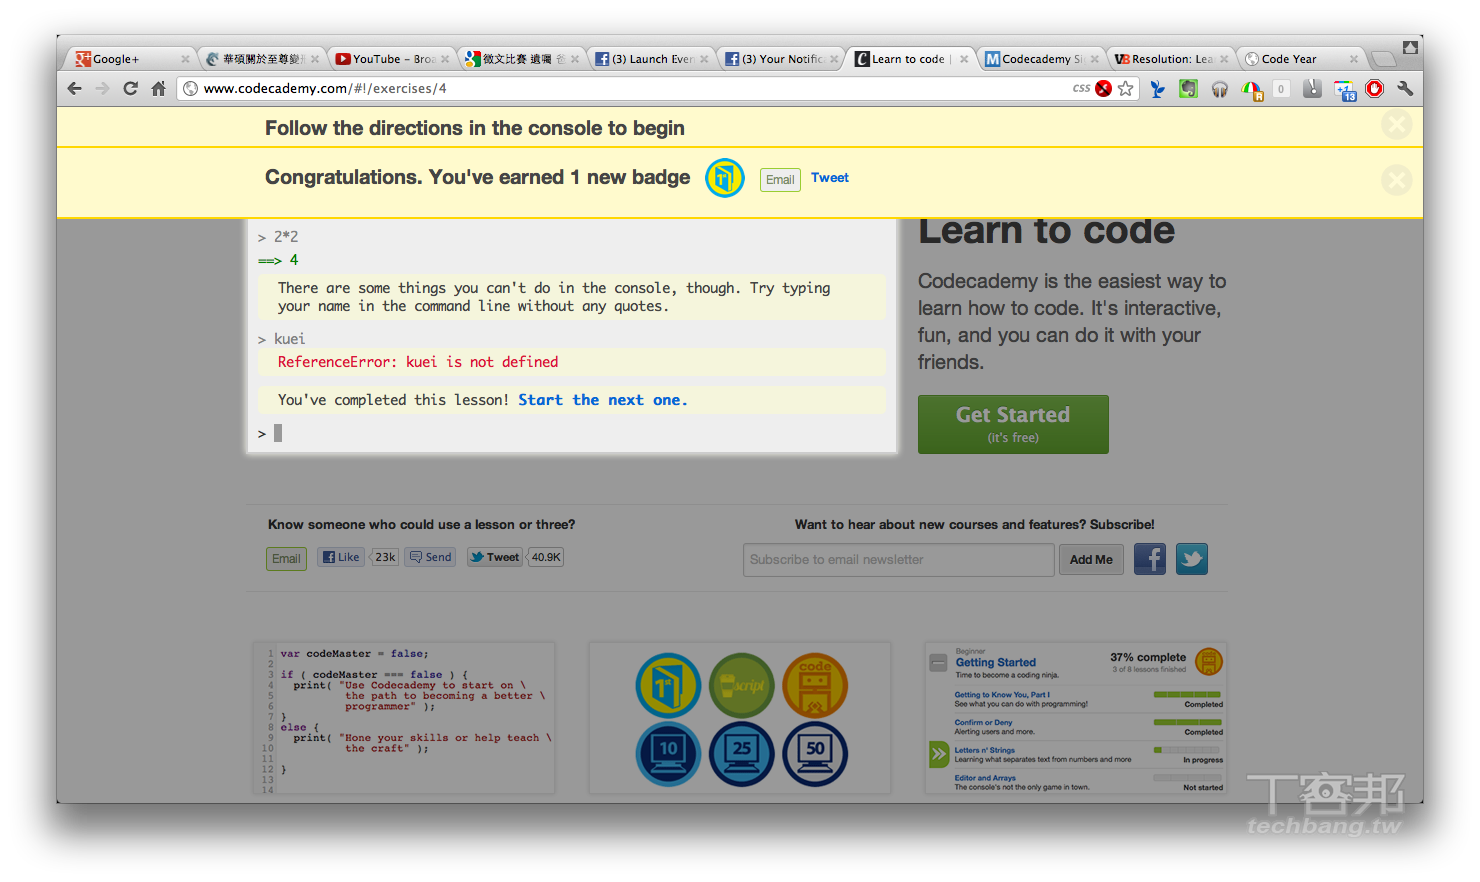The image size is (1480, 882).
Task: Click the Google Calendar extension icon
Action: (x=1344, y=89)
